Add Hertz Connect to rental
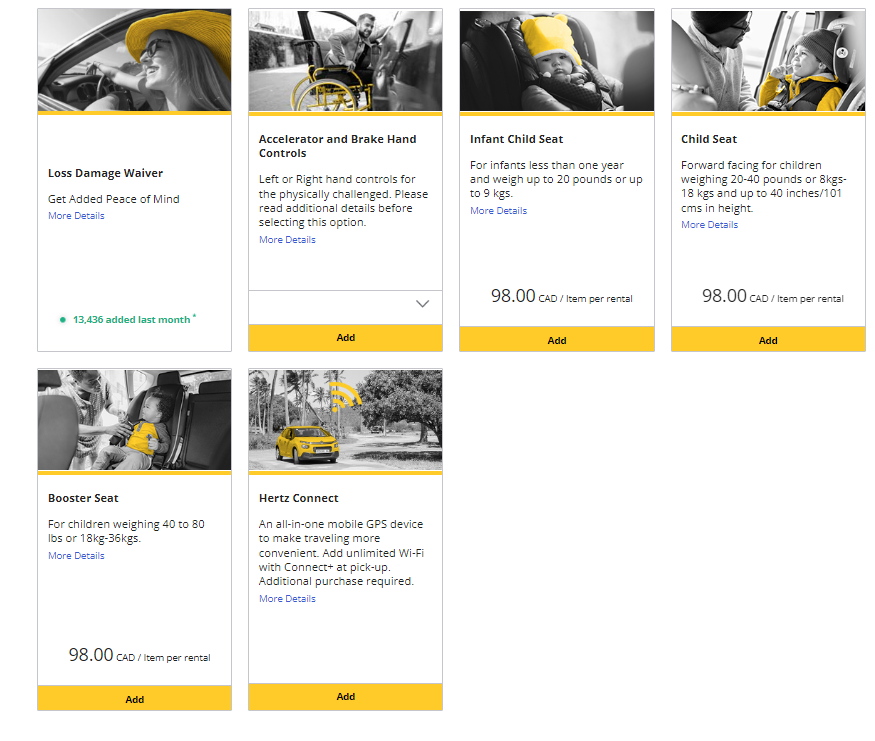 point(345,696)
